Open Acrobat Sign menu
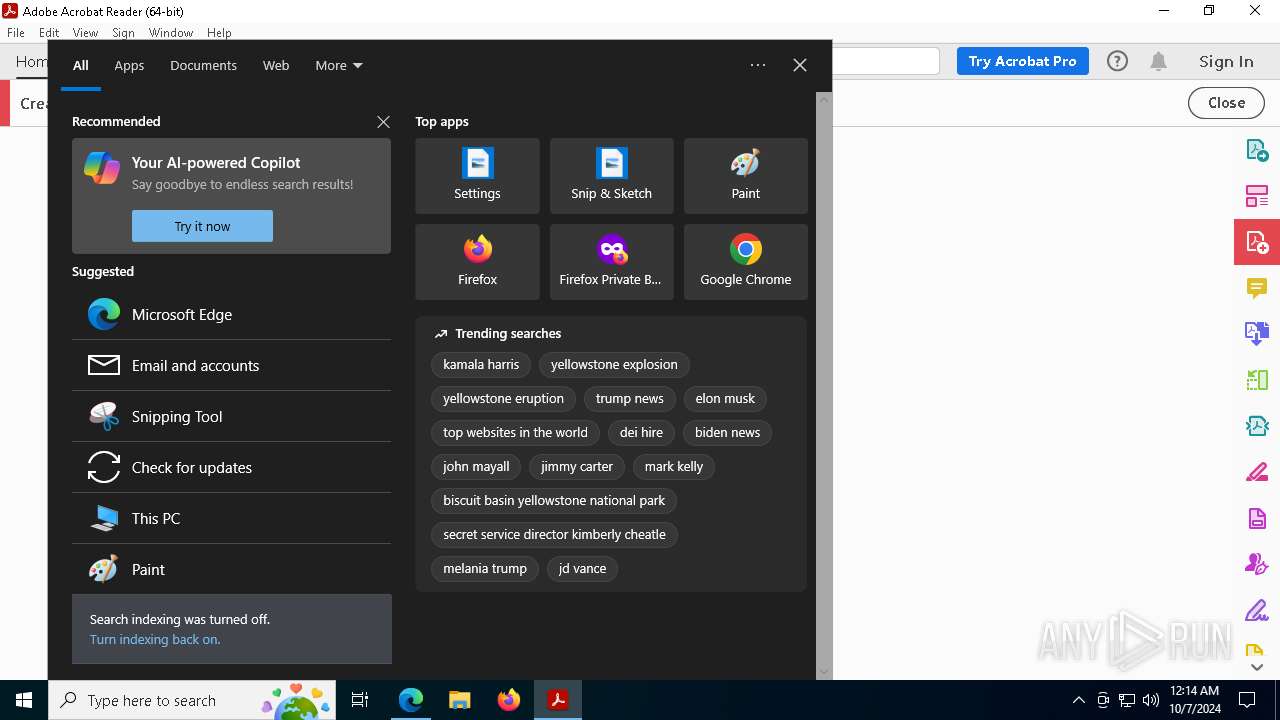 (123, 33)
